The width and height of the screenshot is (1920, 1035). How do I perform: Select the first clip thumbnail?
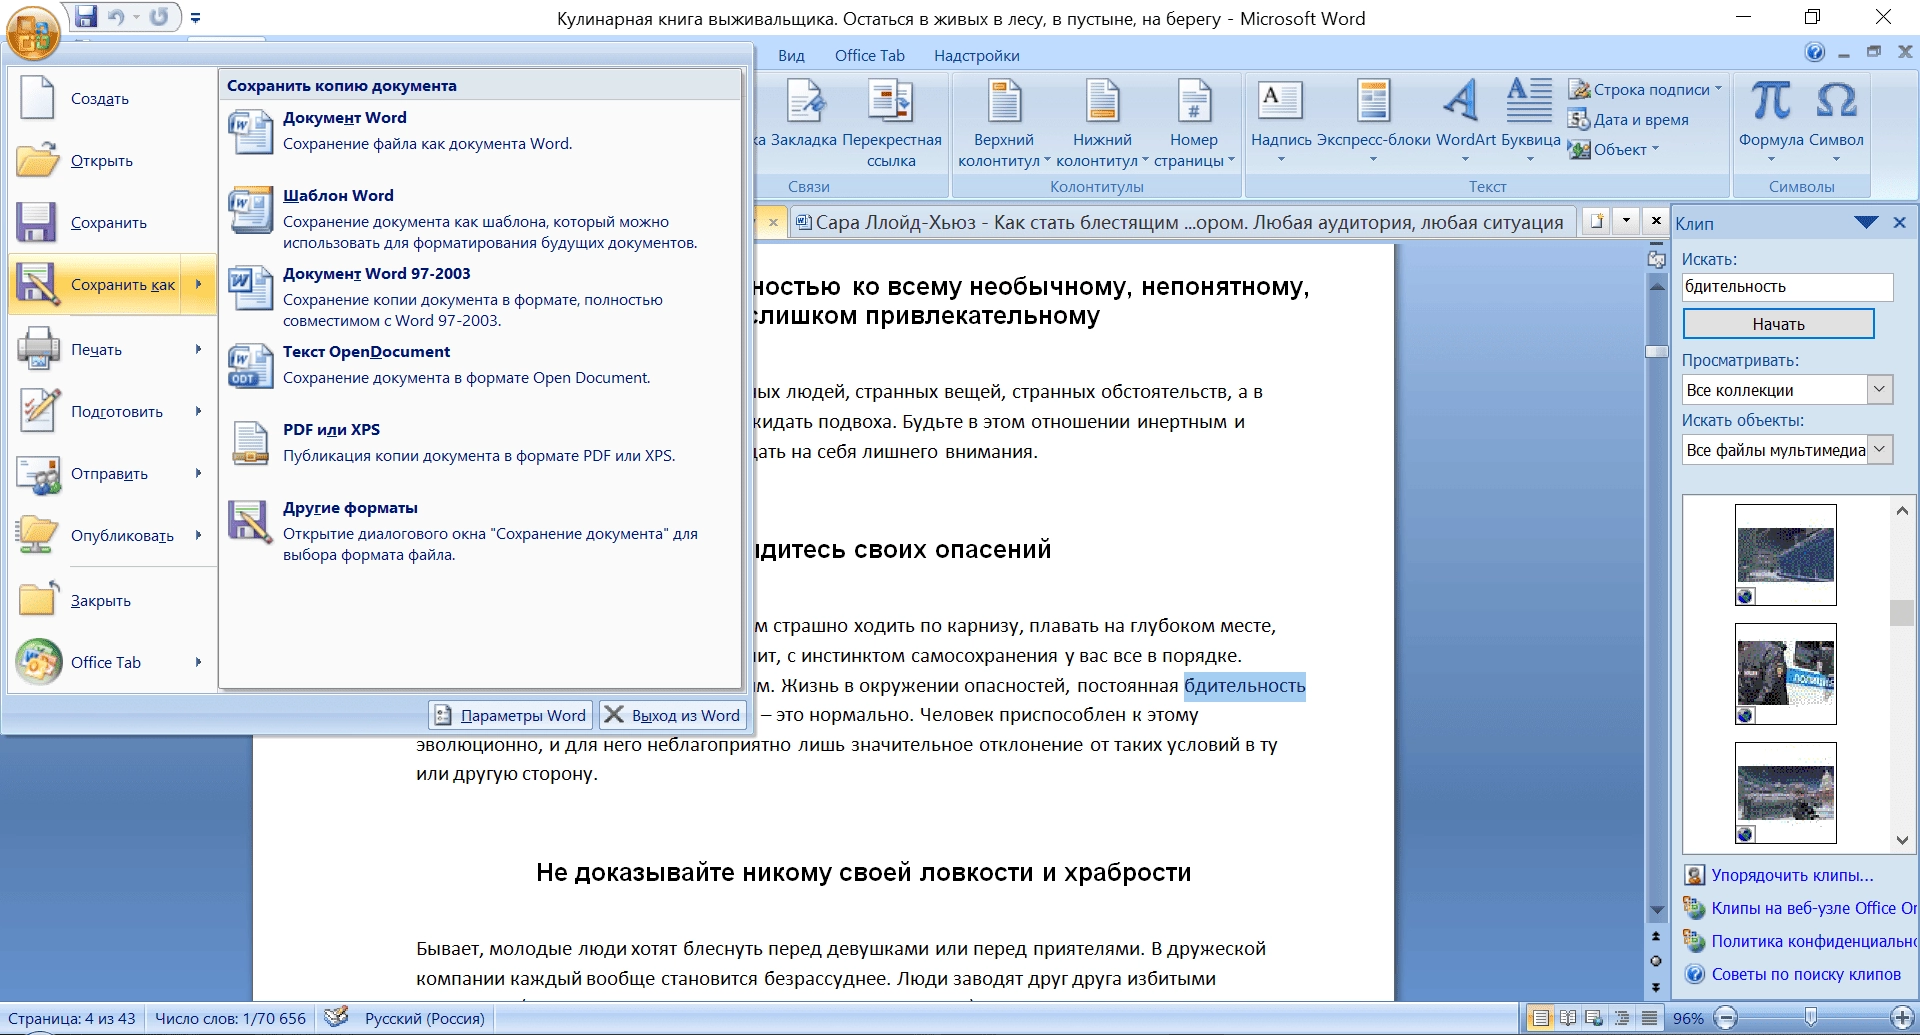pyautogui.click(x=1786, y=554)
